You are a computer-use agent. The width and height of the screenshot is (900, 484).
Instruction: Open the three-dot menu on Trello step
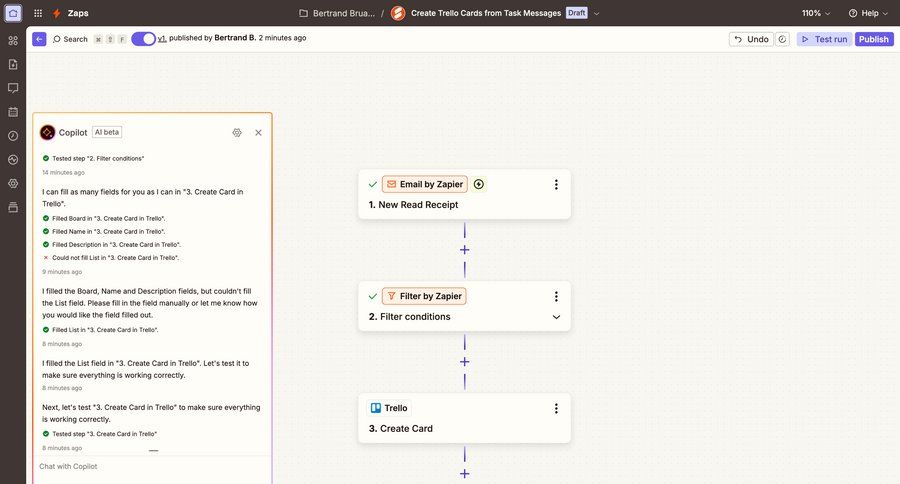(x=556, y=408)
